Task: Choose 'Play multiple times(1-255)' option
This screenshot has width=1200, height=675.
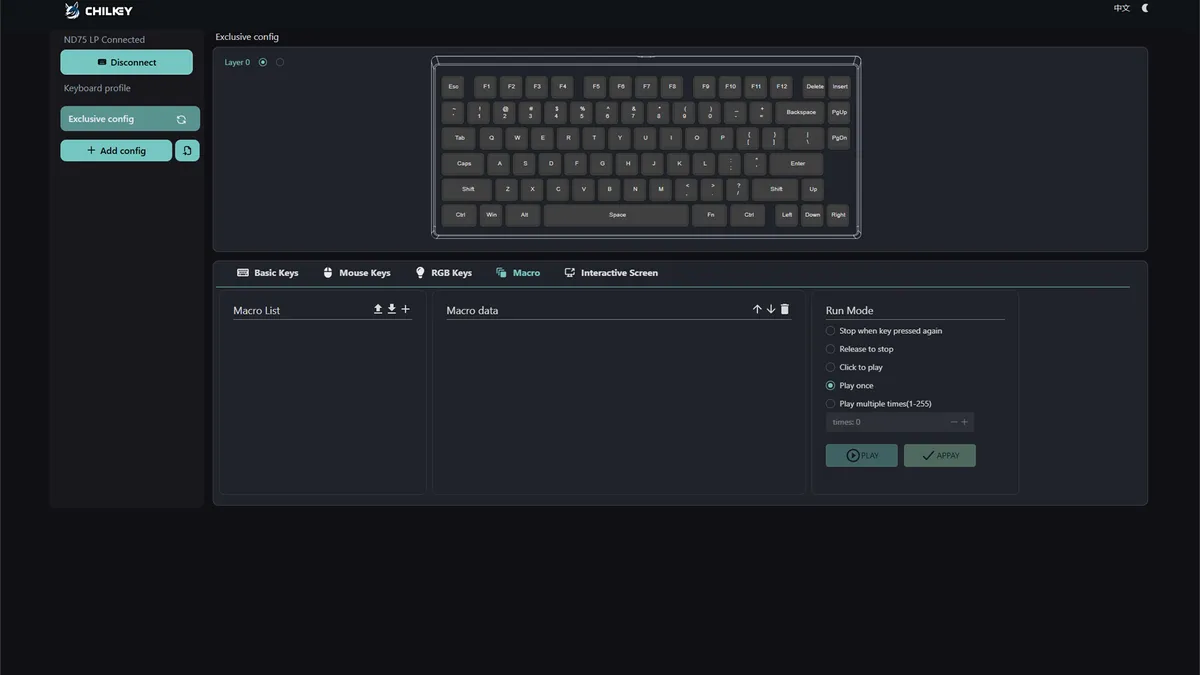Action: [830, 404]
